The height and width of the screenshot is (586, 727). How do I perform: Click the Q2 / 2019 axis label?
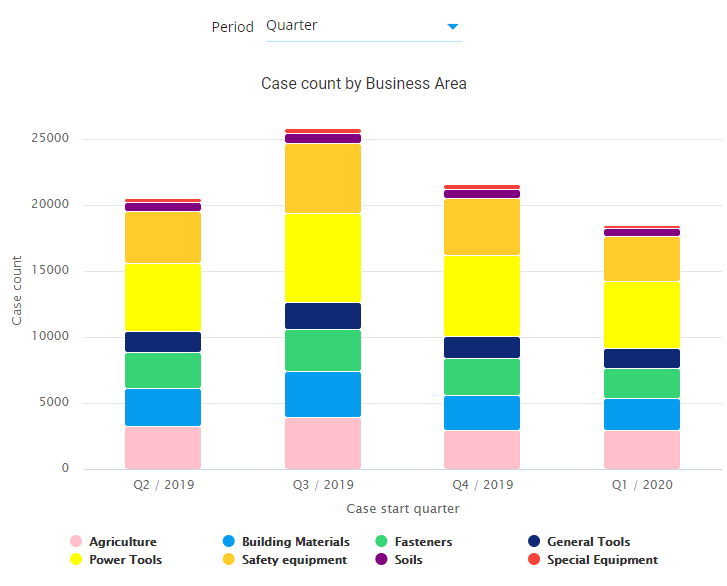(164, 484)
